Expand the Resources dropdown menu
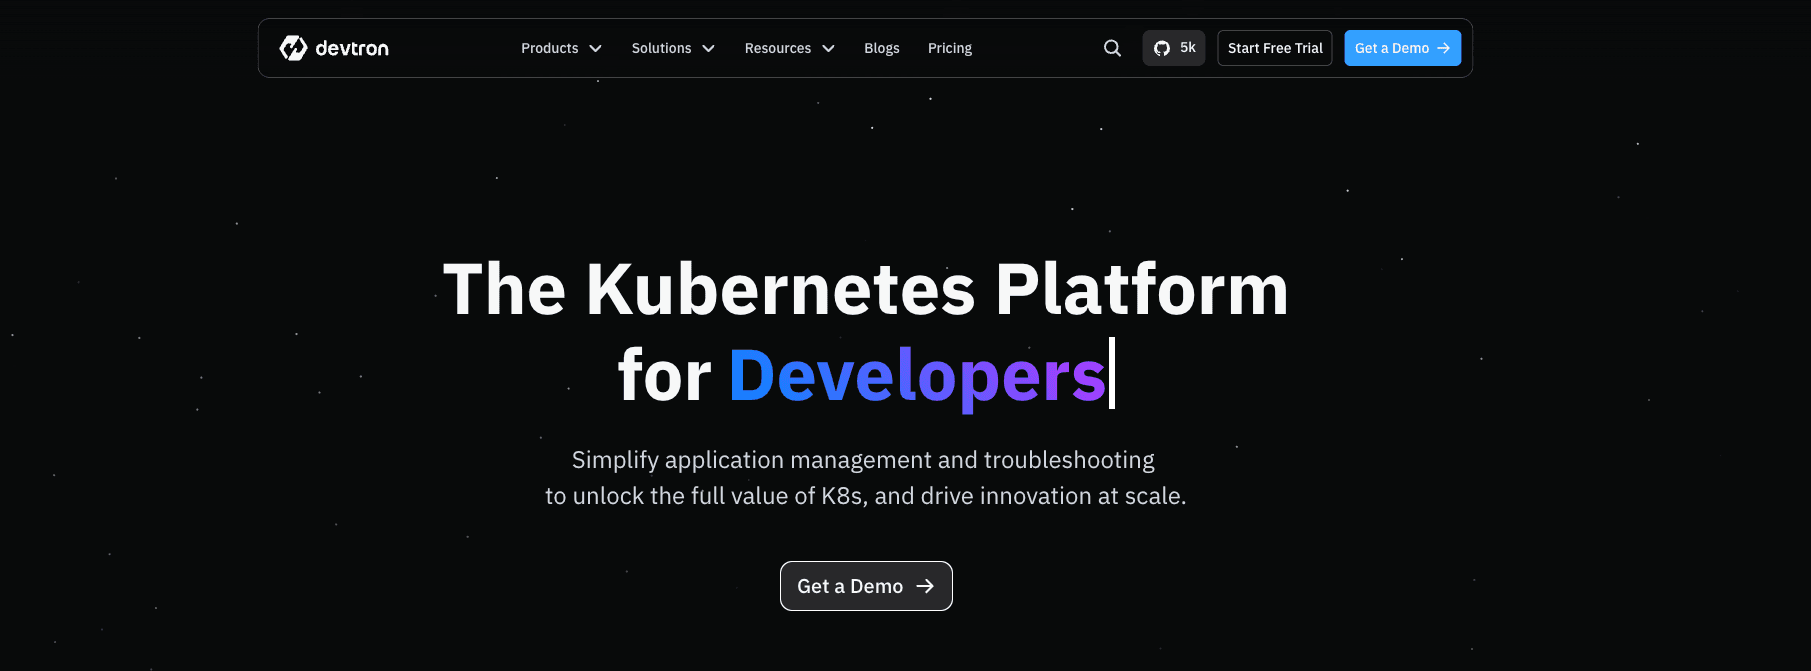Screen dimensions: 1811x671 point(789,48)
